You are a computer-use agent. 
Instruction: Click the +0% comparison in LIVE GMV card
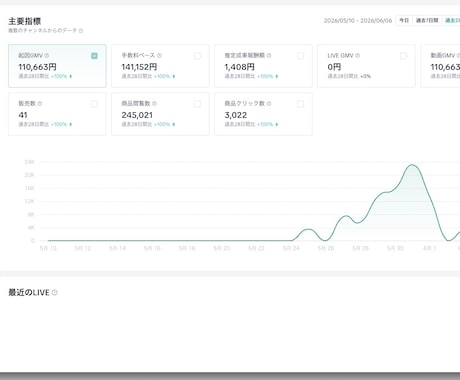pyautogui.click(x=365, y=76)
